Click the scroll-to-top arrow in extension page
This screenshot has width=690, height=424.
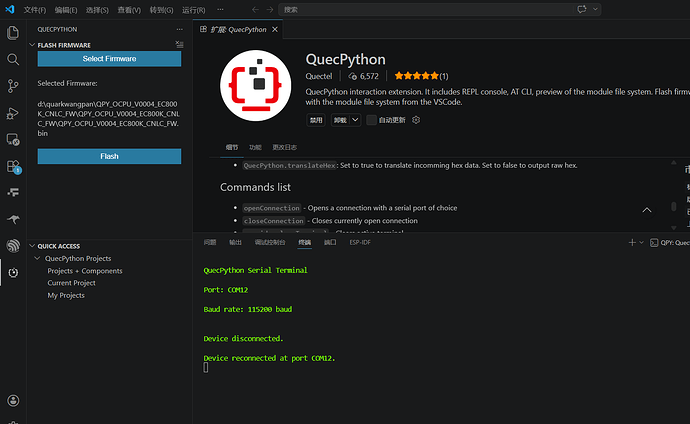coord(646,210)
